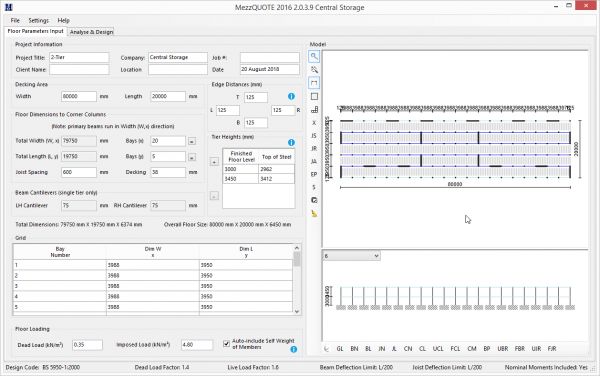Toggle the CL label display
Screen dimensions: 600x376
(422, 349)
